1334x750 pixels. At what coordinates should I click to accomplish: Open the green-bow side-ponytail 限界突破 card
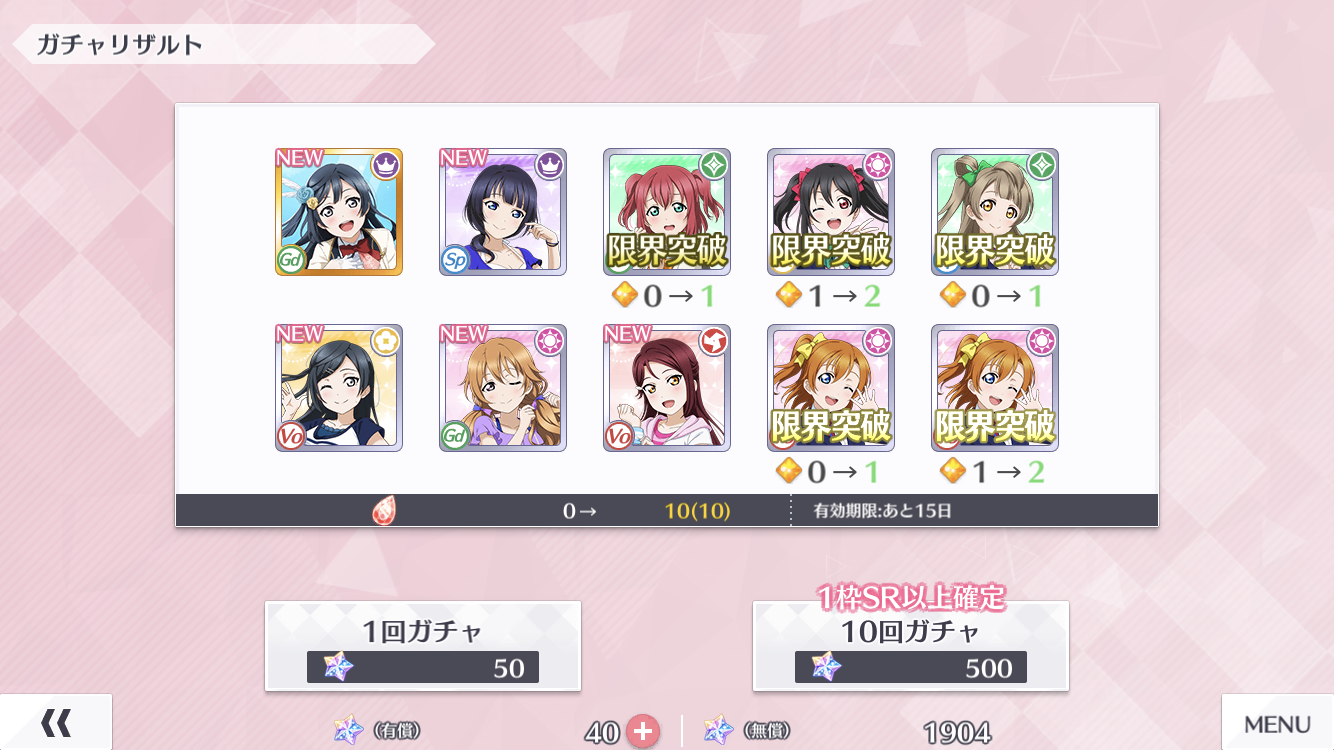(x=995, y=212)
